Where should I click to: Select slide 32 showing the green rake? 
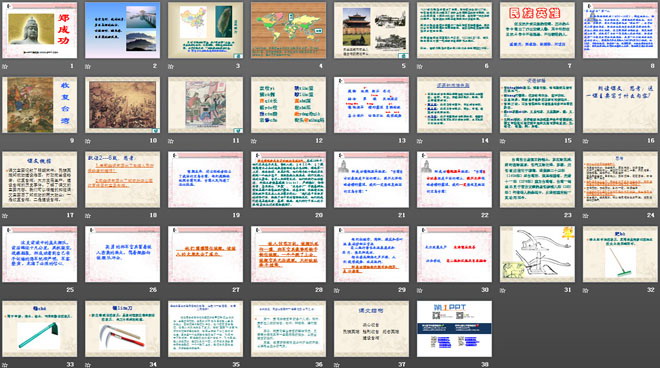pyautogui.click(x=620, y=254)
